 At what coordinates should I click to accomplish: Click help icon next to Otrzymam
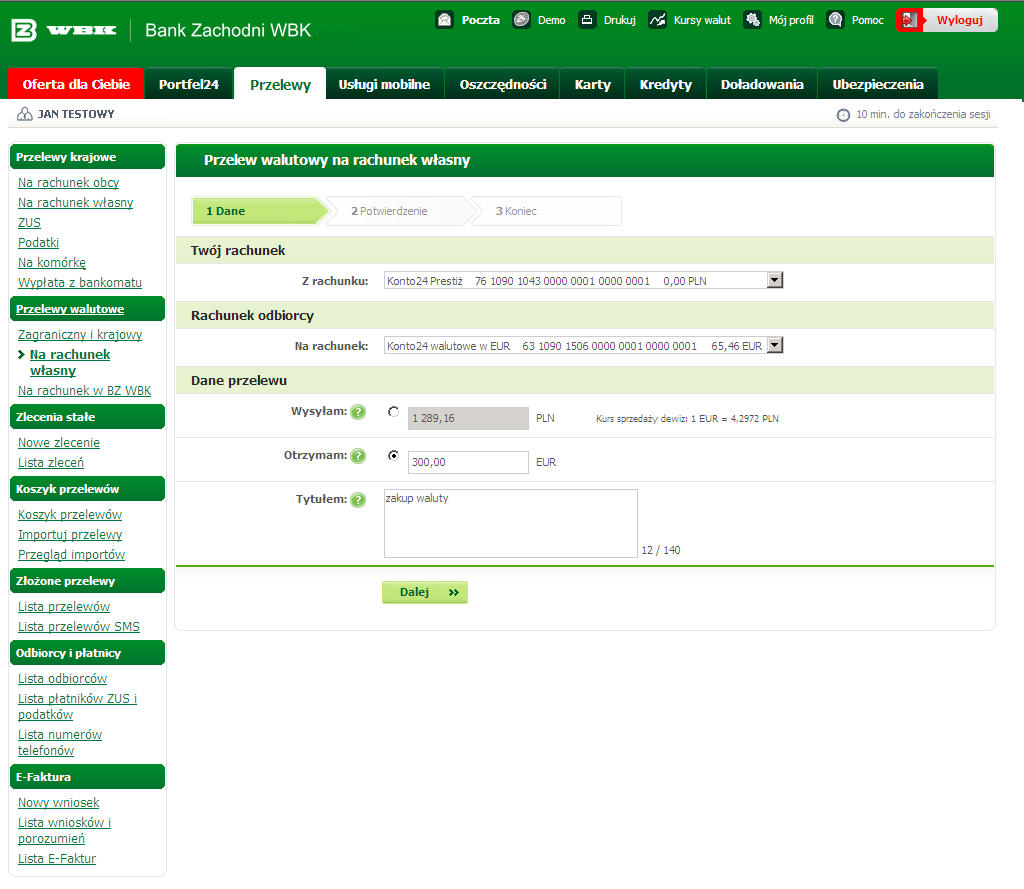point(358,456)
